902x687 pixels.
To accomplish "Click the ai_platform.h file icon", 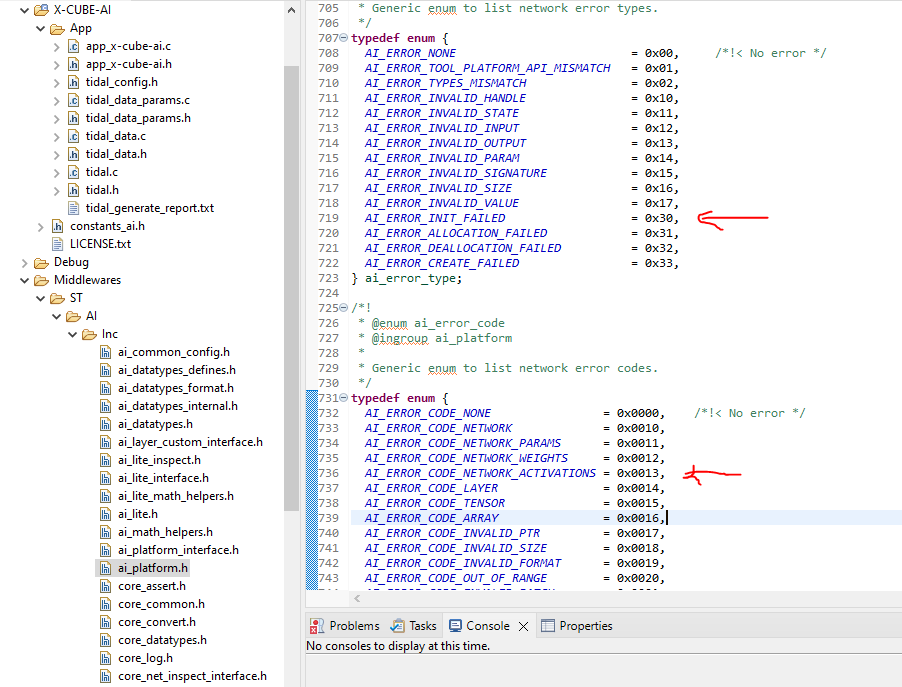I will [x=105, y=568].
